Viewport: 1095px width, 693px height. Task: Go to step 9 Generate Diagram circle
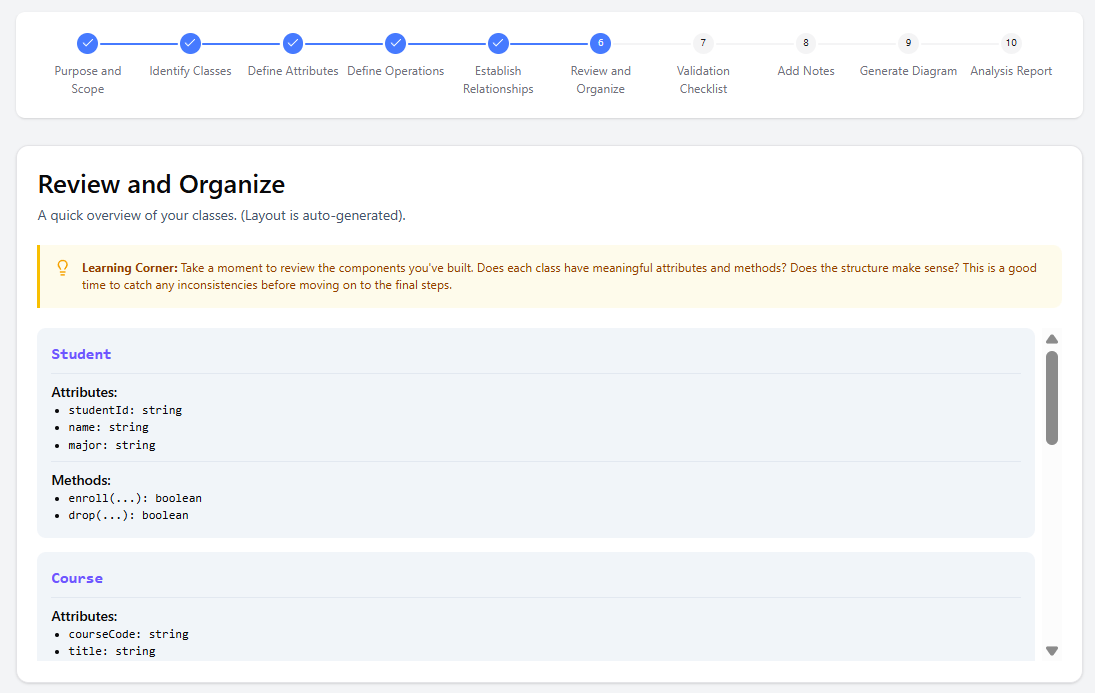point(908,43)
